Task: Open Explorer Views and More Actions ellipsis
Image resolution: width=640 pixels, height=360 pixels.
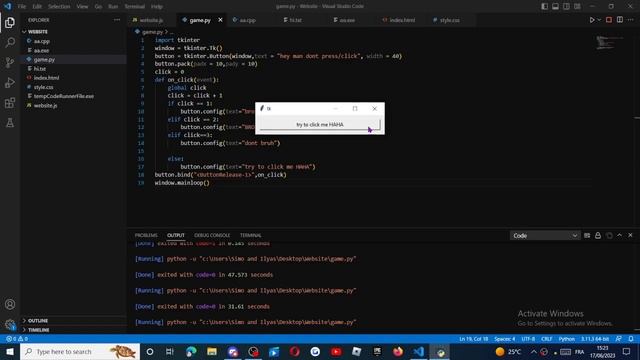Action: click(x=117, y=20)
